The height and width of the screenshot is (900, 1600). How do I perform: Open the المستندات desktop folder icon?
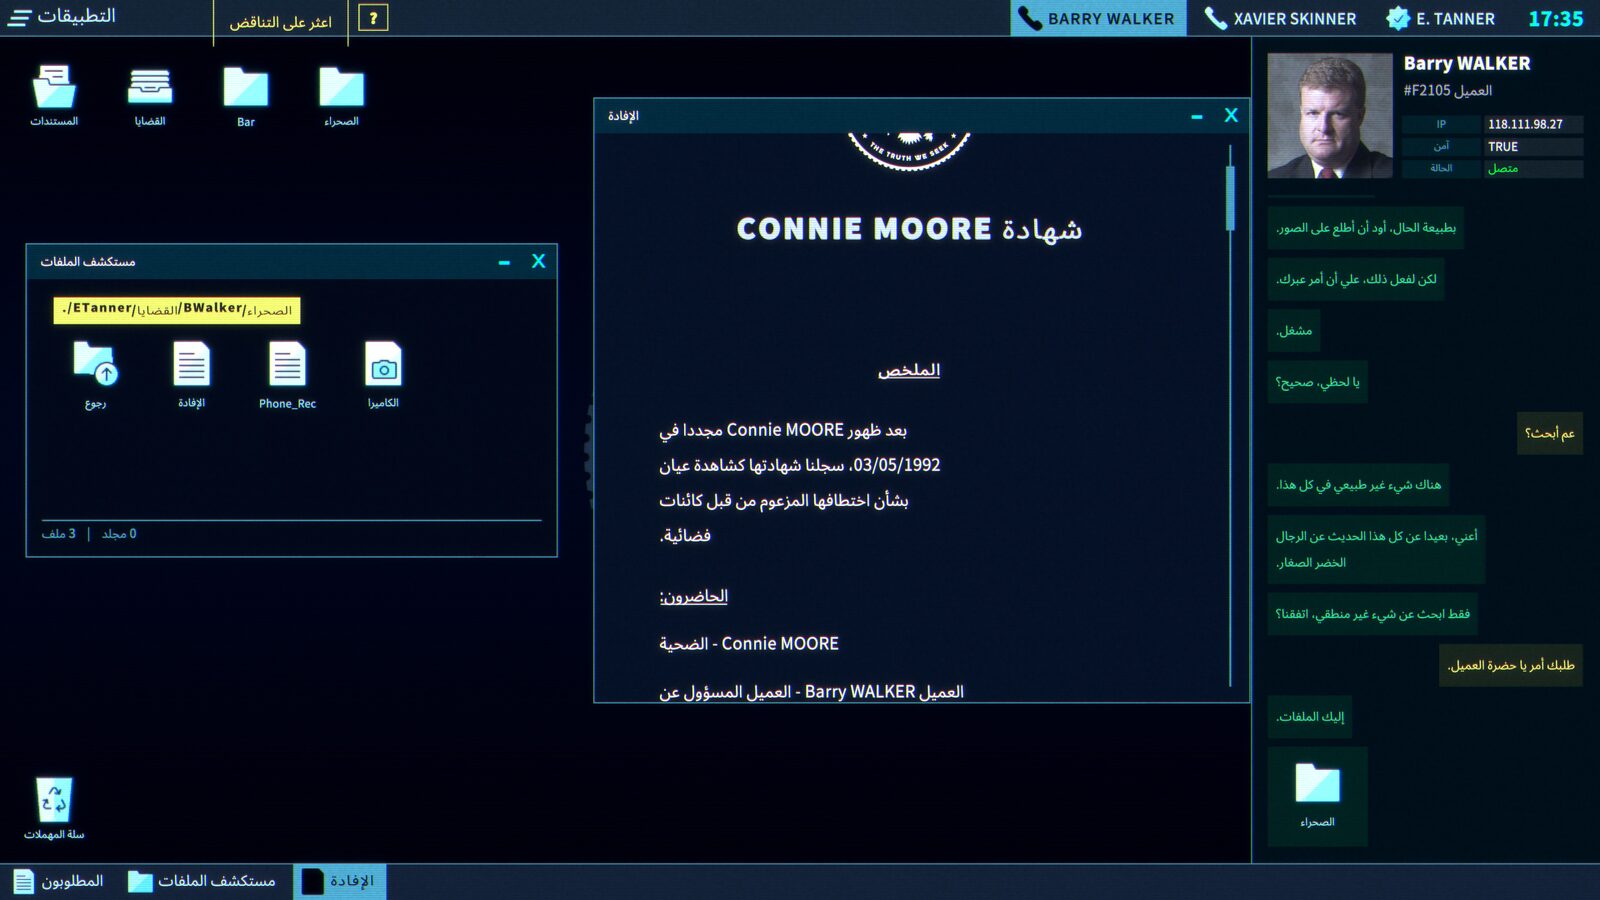tap(54, 95)
